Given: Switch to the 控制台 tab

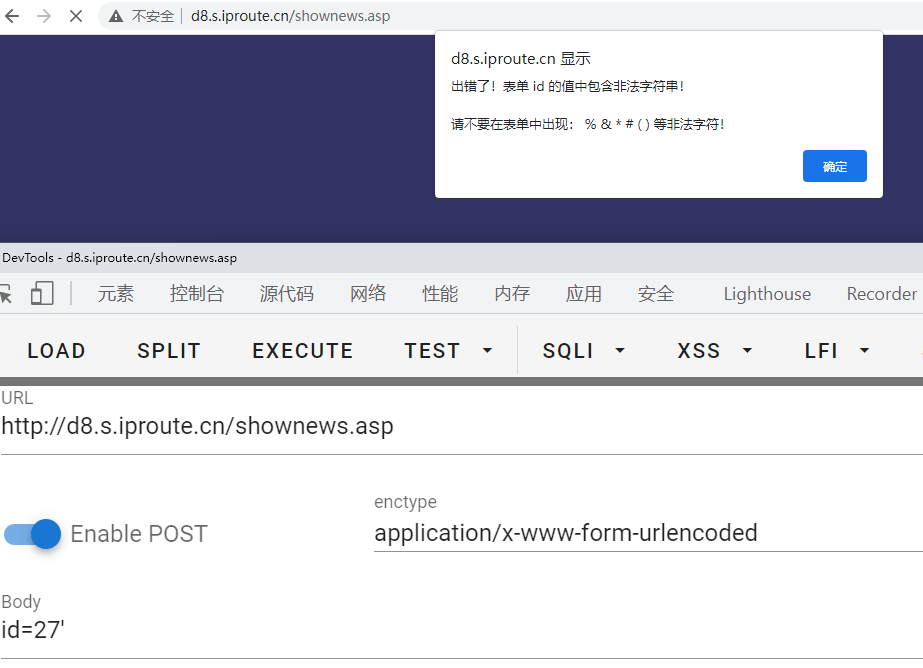Looking at the screenshot, I should pyautogui.click(x=196, y=294).
